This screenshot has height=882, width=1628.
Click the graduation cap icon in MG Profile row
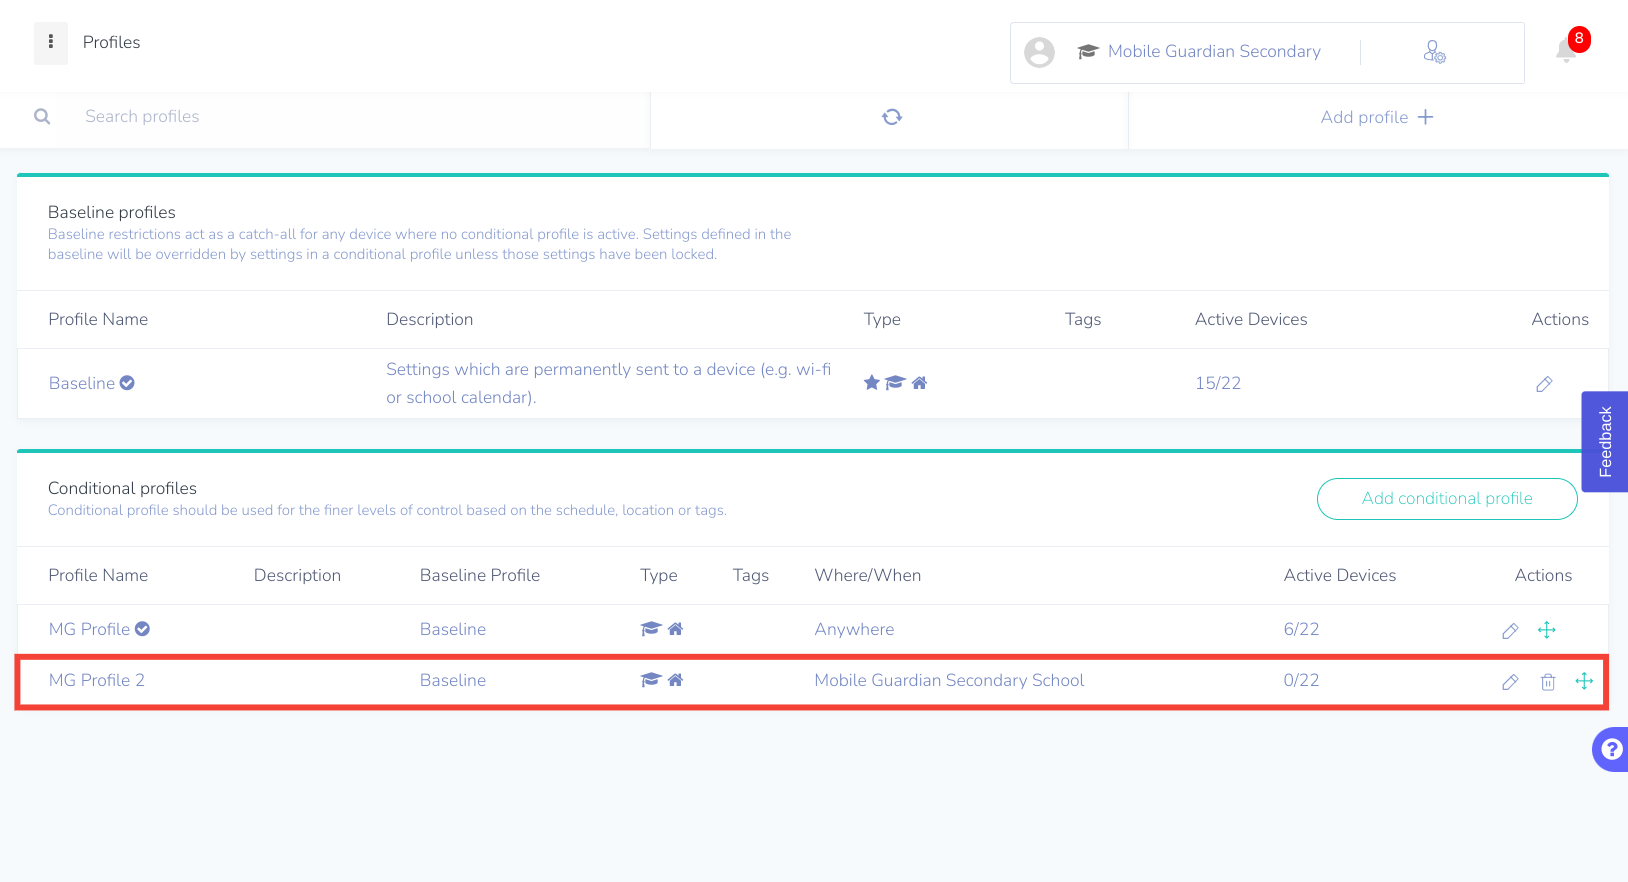651,629
